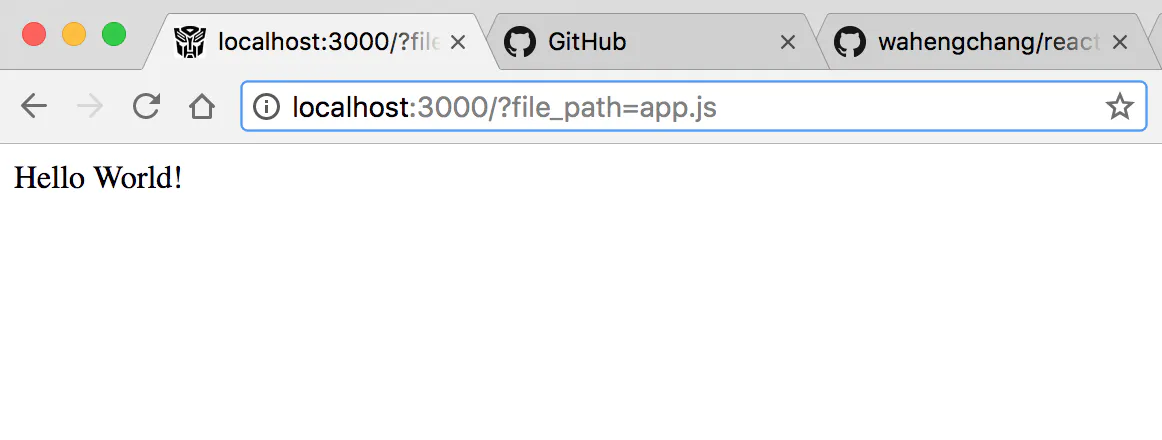
Task: Close the GitHub tab
Action: (x=788, y=43)
